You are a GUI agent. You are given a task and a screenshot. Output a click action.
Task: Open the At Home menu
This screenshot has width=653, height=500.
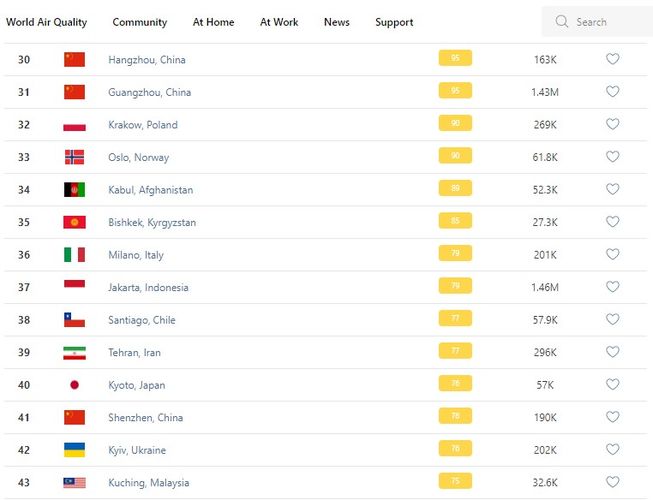[x=213, y=22]
